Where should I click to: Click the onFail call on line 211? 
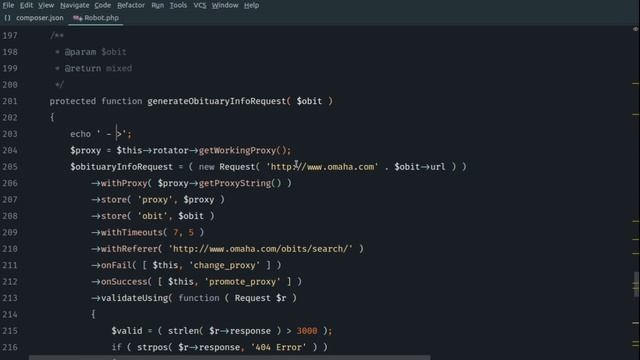(186, 265)
